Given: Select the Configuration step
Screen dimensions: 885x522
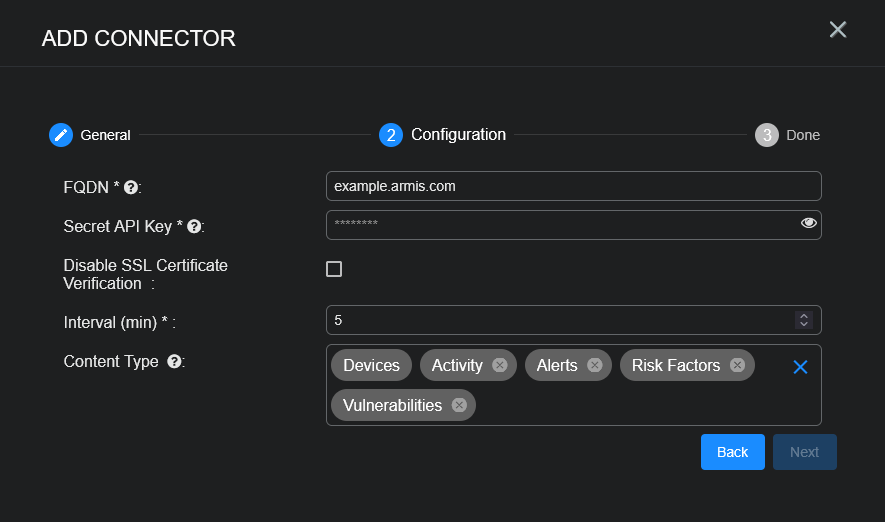Looking at the screenshot, I should click(x=391, y=135).
